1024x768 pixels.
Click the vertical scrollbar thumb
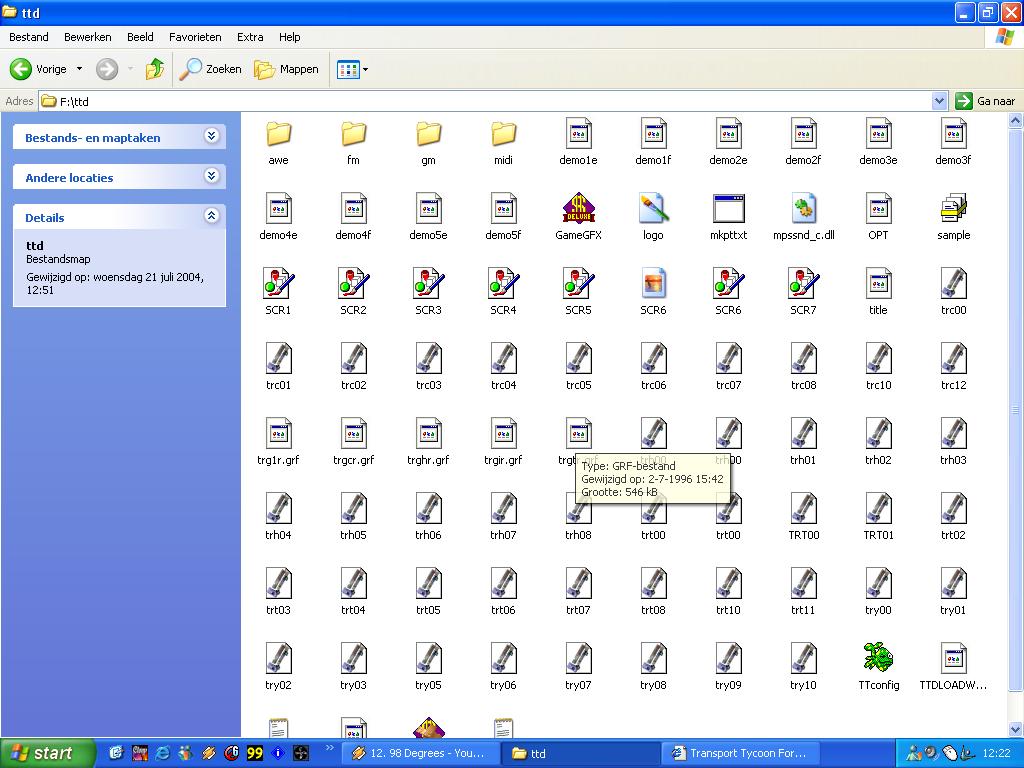coord(1016,409)
